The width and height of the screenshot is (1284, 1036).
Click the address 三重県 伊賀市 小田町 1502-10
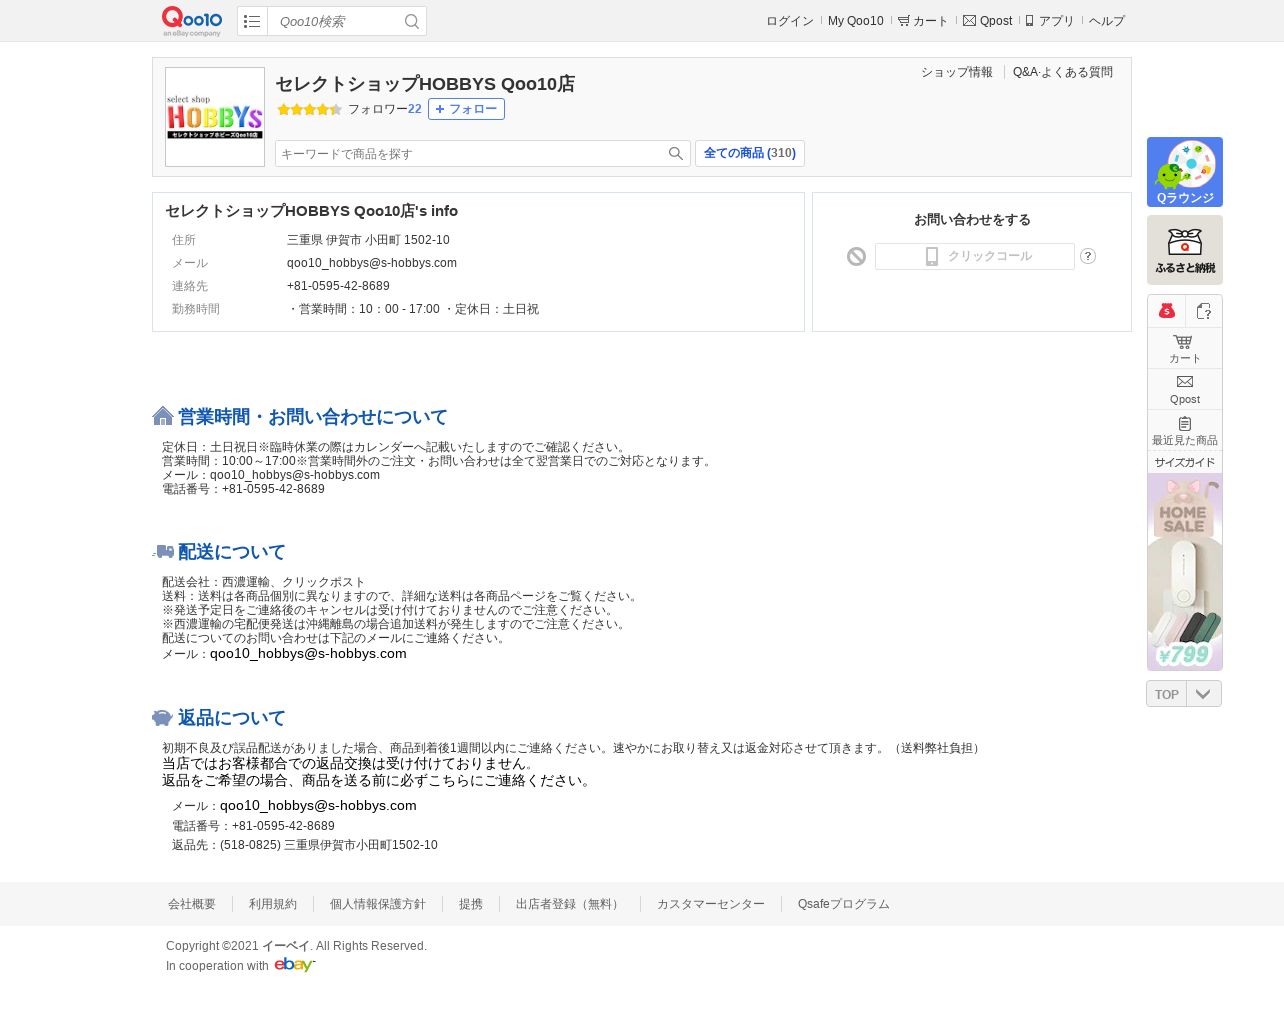point(368,240)
